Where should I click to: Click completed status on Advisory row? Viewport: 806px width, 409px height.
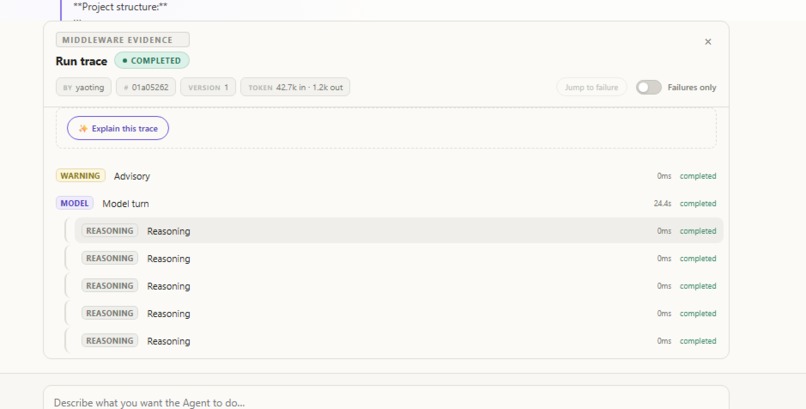tap(698, 176)
